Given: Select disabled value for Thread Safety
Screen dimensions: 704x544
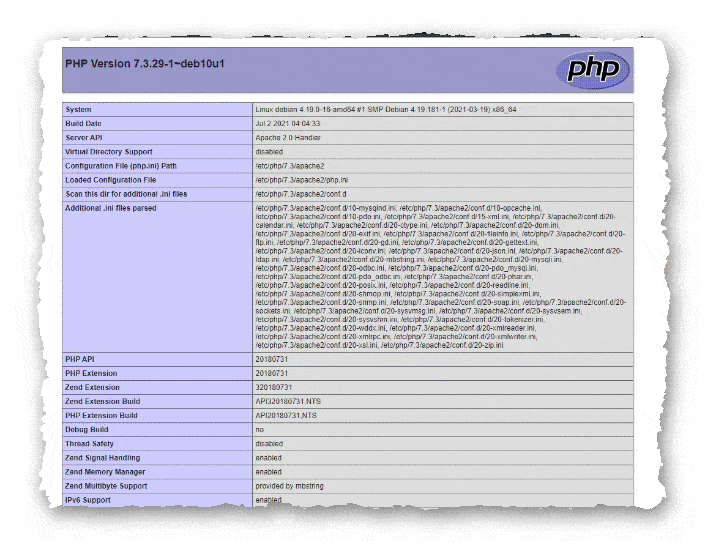Looking at the screenshot, I should pyautogui.click(x=269, y=444).
